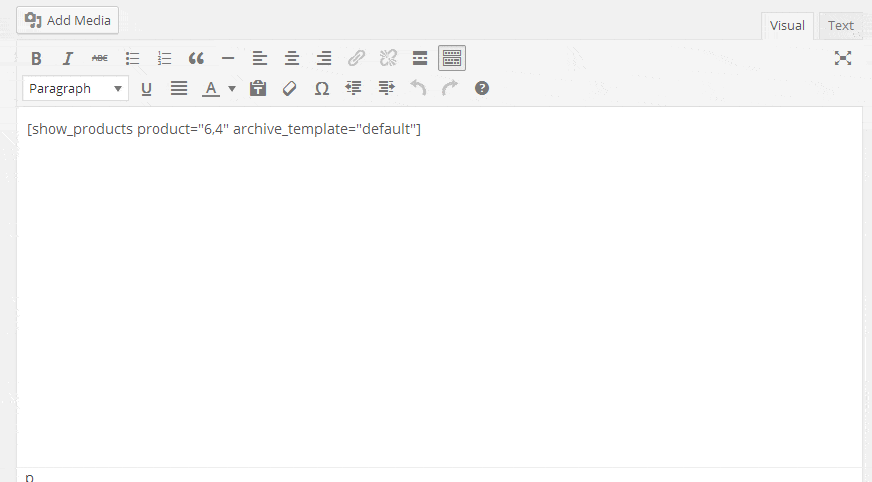Align text right
The height and width of the screenshot is (482, 872).
coord(324,58)
